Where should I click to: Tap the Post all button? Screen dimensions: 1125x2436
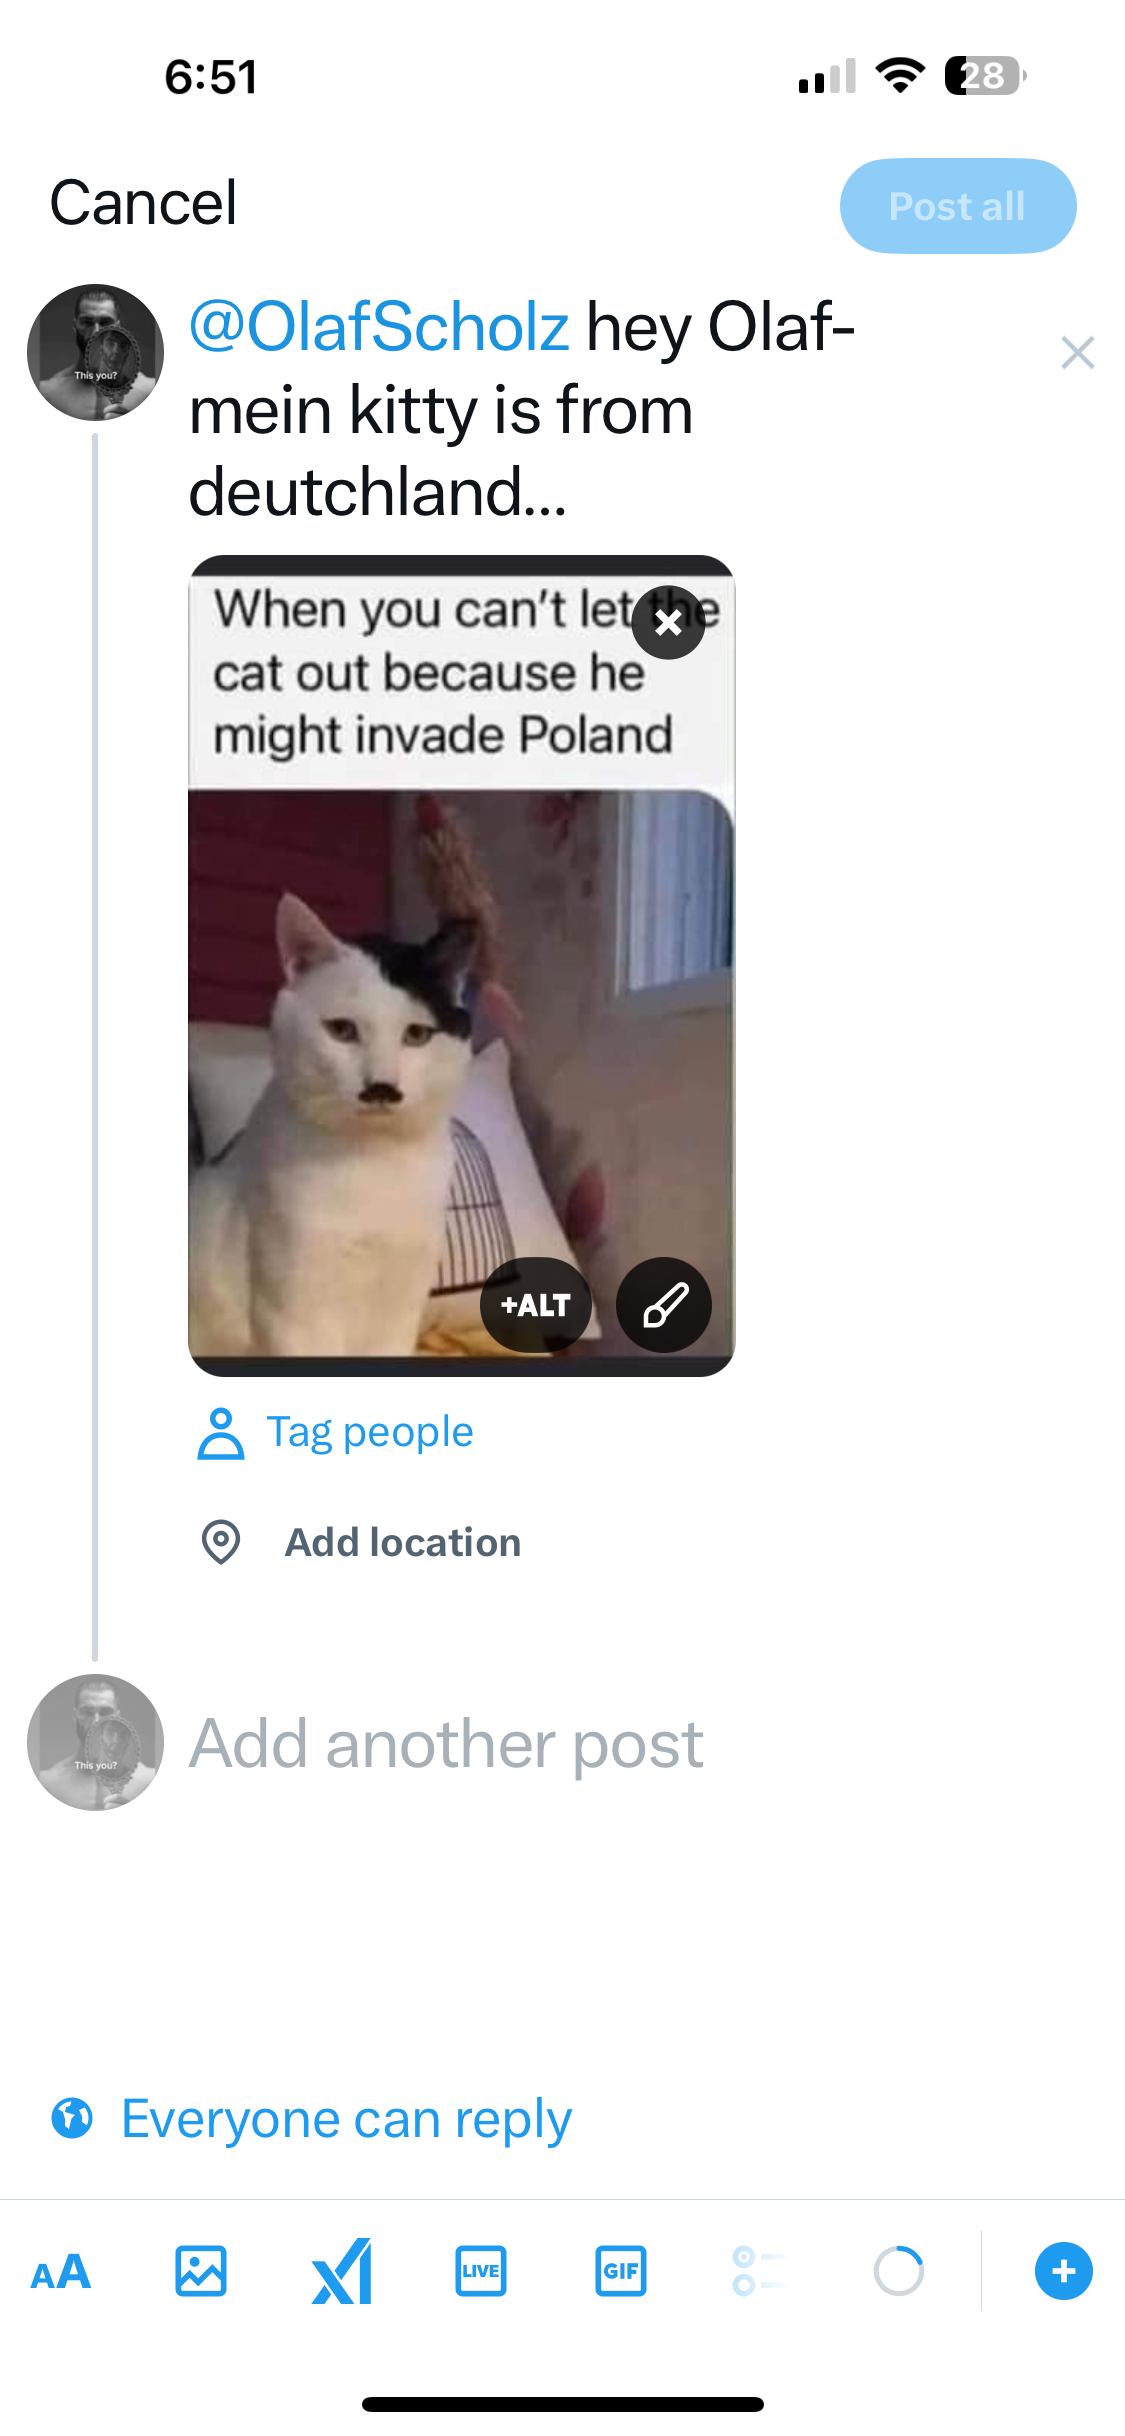pyautogui.click(x=958, y=206)
